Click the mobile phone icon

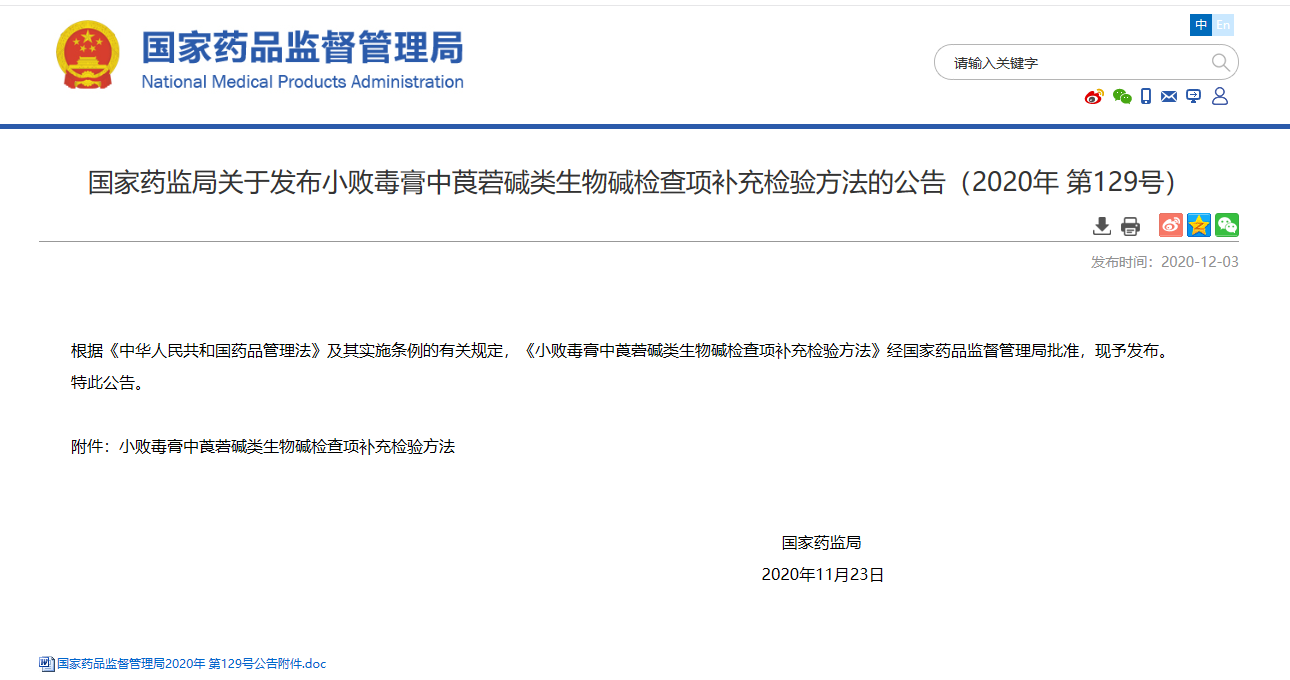[1146, 97]
